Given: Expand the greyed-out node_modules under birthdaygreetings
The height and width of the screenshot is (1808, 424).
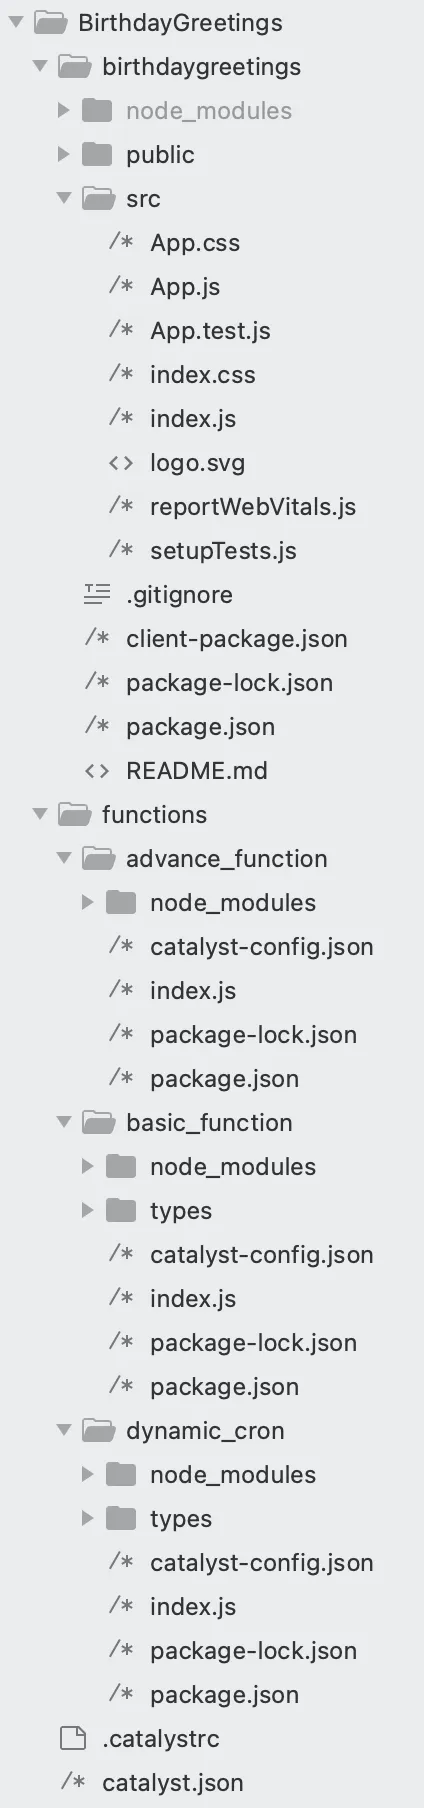Looking at the screenshot, I should 64,110.
